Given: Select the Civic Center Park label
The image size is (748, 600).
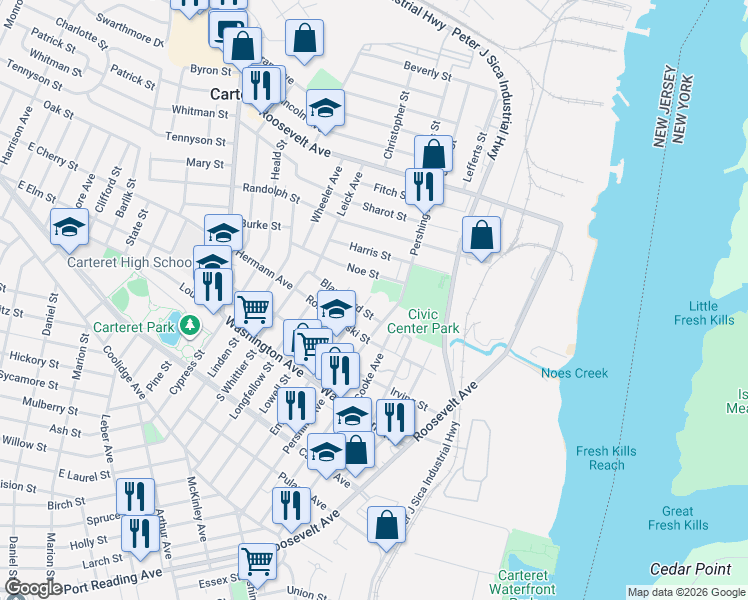Looking at the screenshot, I should click(x=423, y=321).
